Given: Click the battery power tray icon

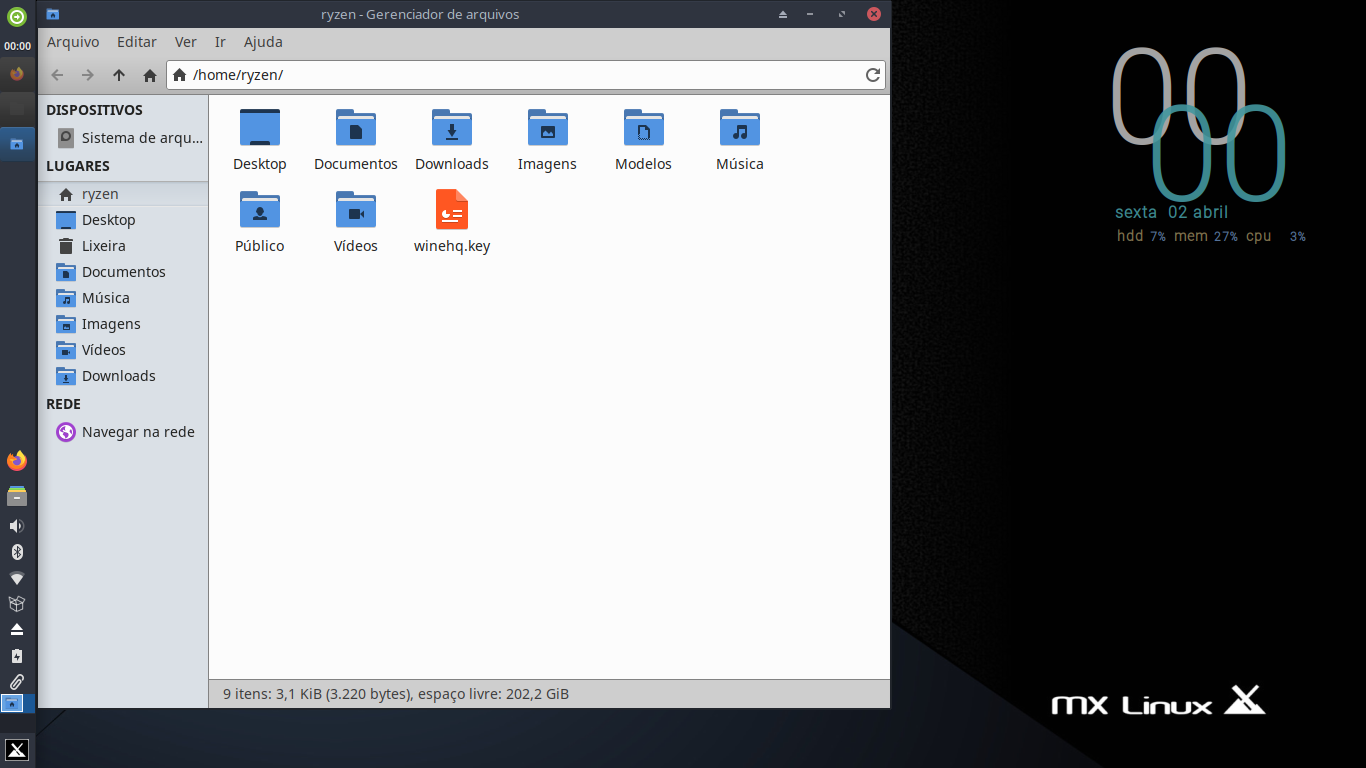Looking at the screenshot, I should pyautogui.click(x=16, y=656).
